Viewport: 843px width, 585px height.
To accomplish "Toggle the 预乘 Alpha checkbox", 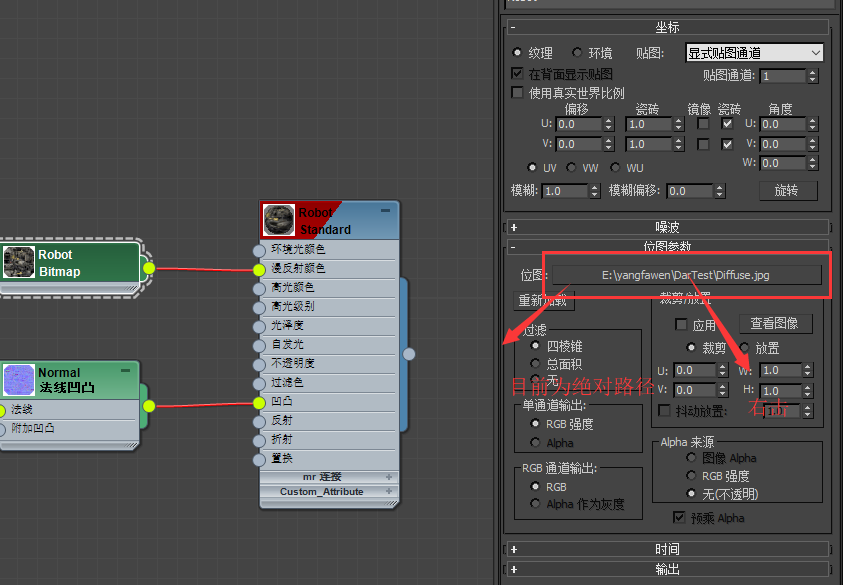I will coord(679,517).
